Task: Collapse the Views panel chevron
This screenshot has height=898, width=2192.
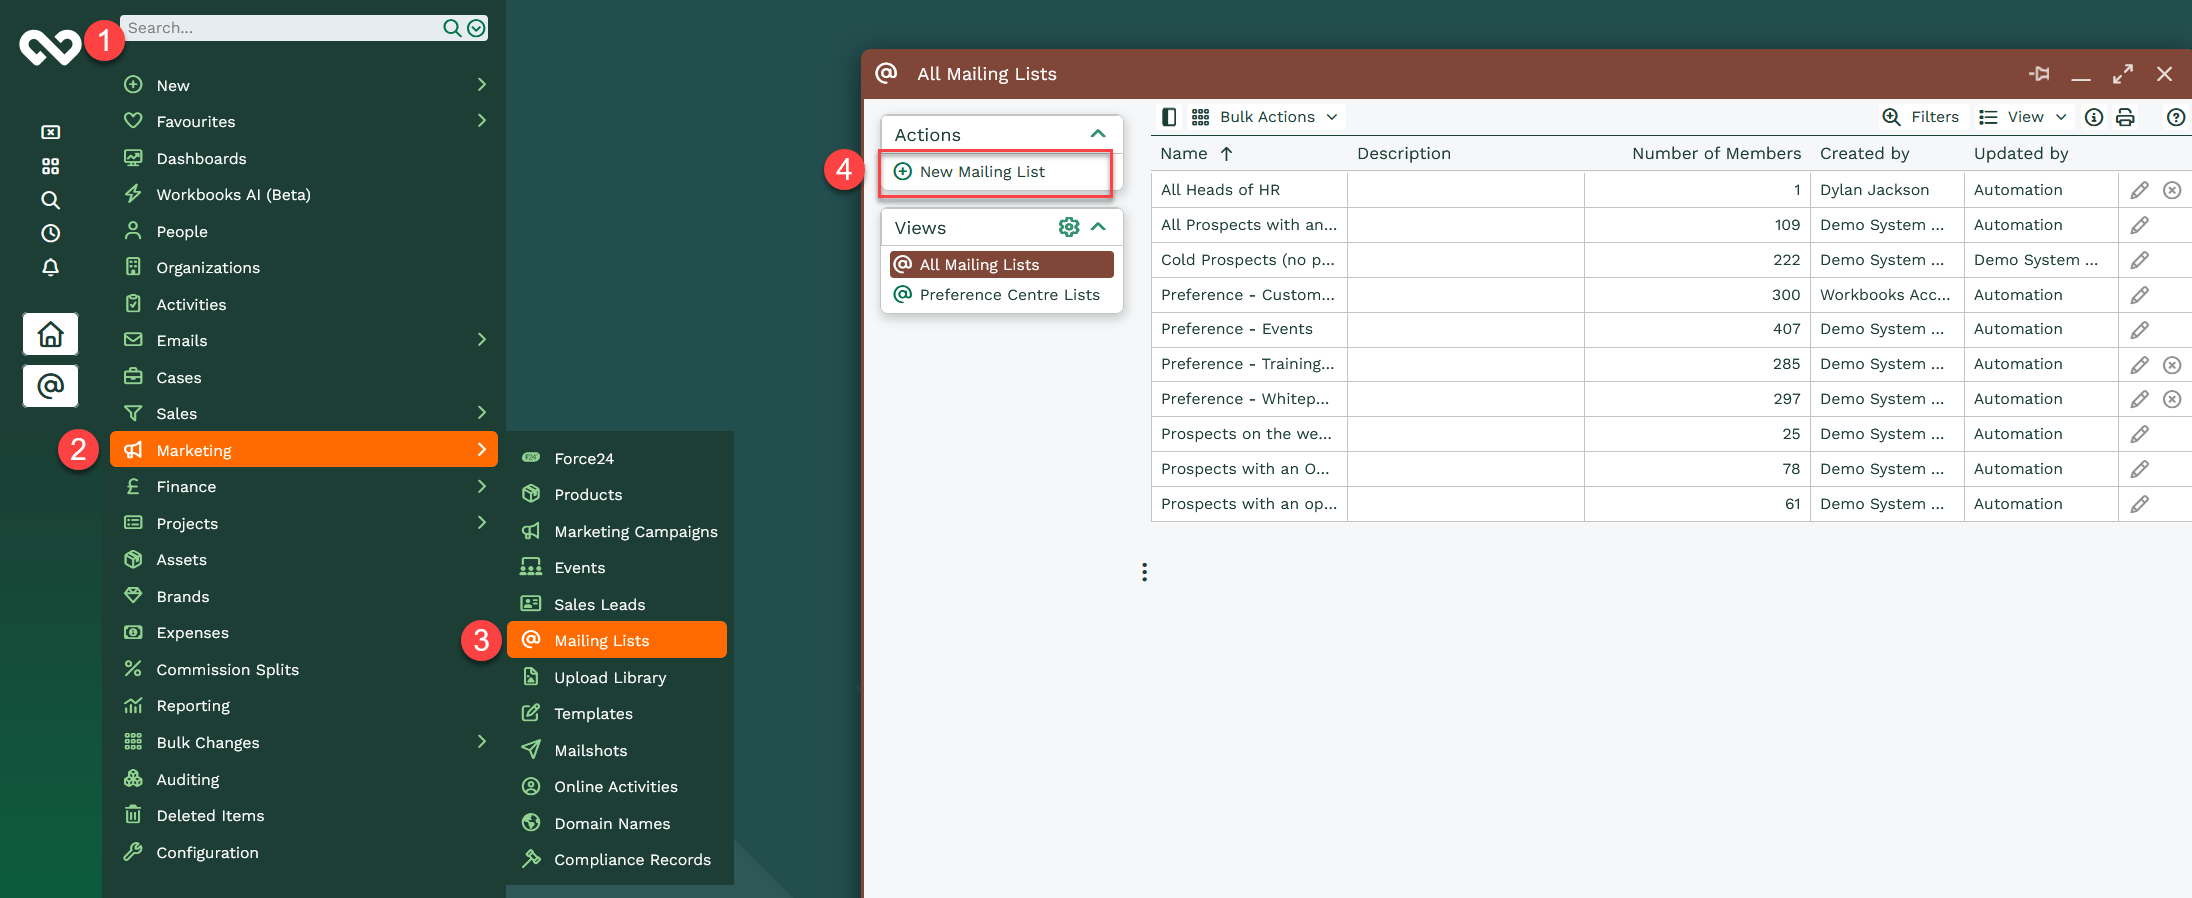Action: tap(1098, 227)
